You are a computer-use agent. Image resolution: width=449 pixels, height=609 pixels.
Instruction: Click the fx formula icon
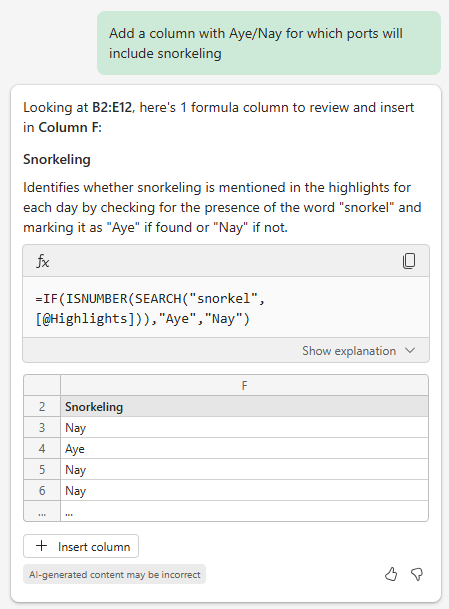point(43,261)
